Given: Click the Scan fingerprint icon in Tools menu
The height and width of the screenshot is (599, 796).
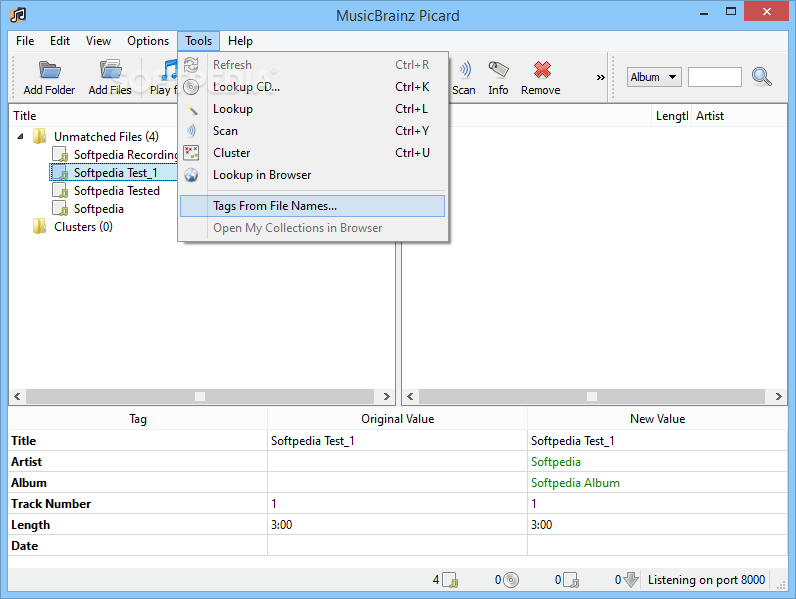Looking at the screenshot, I should tap(191, 131).
